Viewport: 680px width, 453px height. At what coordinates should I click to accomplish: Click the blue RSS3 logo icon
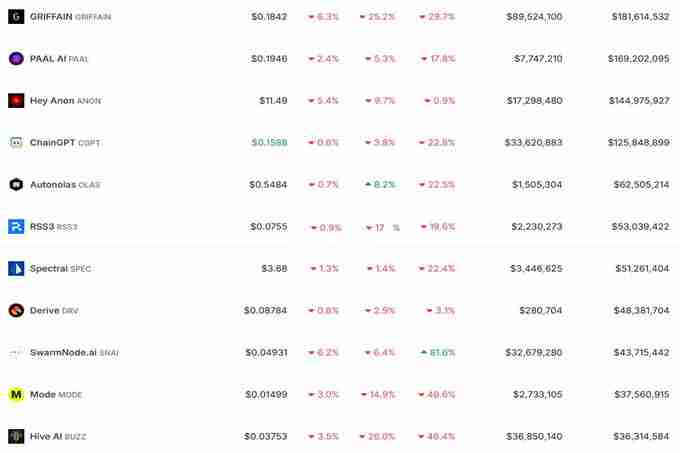[16, 227]
